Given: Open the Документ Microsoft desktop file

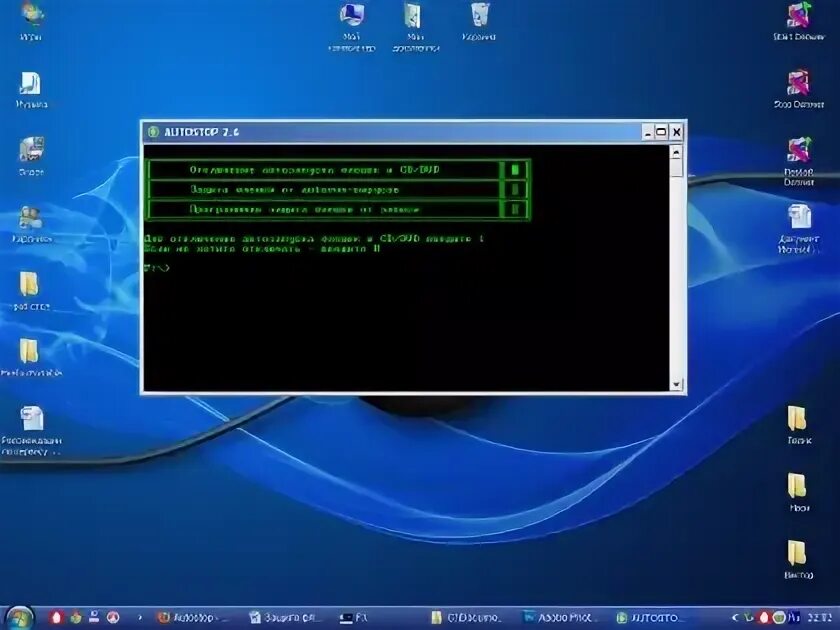Looking at the screenshot, I should pyautogui.click(x=798, y=228).
